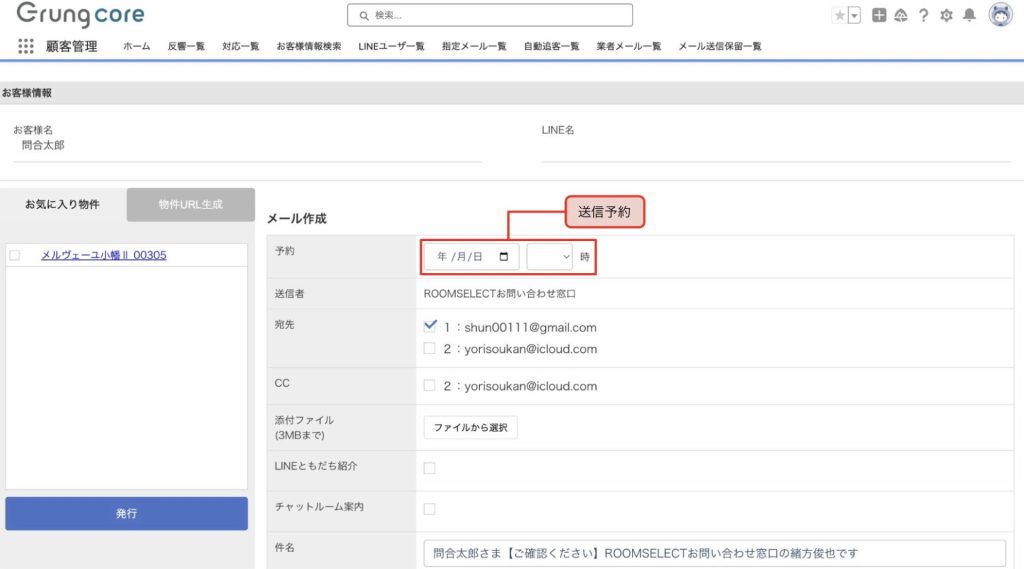Screen dimensions: 1024x569
Task: Switch to the 物件URL生成 tab
Action: pyautogui.click(x=190, y=204)
